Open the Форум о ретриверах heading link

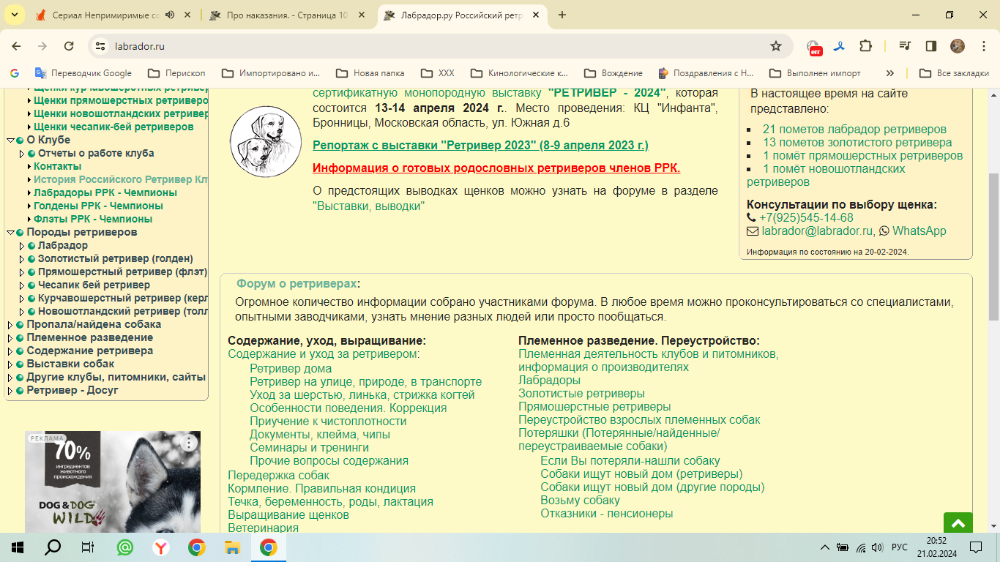297,283
